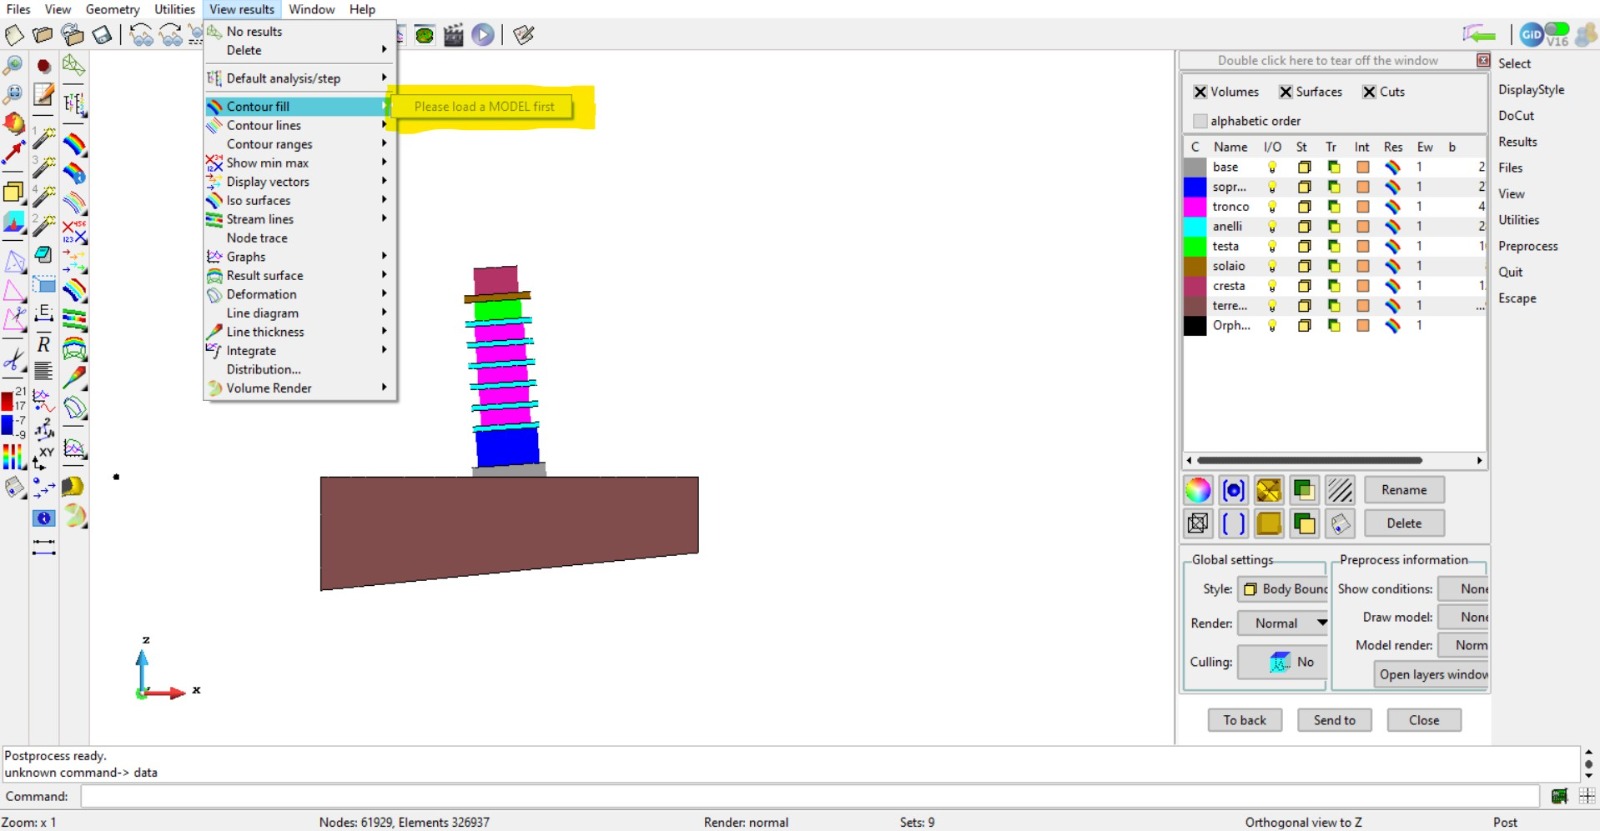Click the wireframe cube style icon
Image resolution: width=1600 pixels, height=831 pixels.
pos(1198,523)
